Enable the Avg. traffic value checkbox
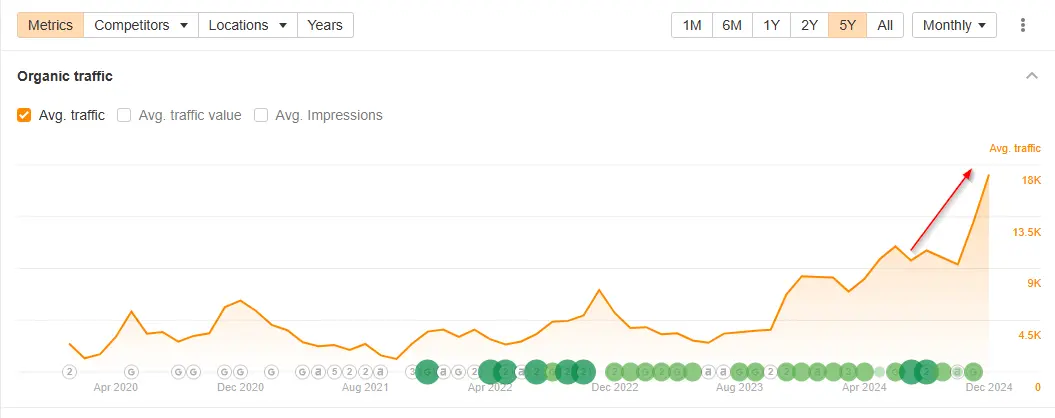The width and height of the screenshot is (1055, 418). pyautogui.click(x=125, y=115)
